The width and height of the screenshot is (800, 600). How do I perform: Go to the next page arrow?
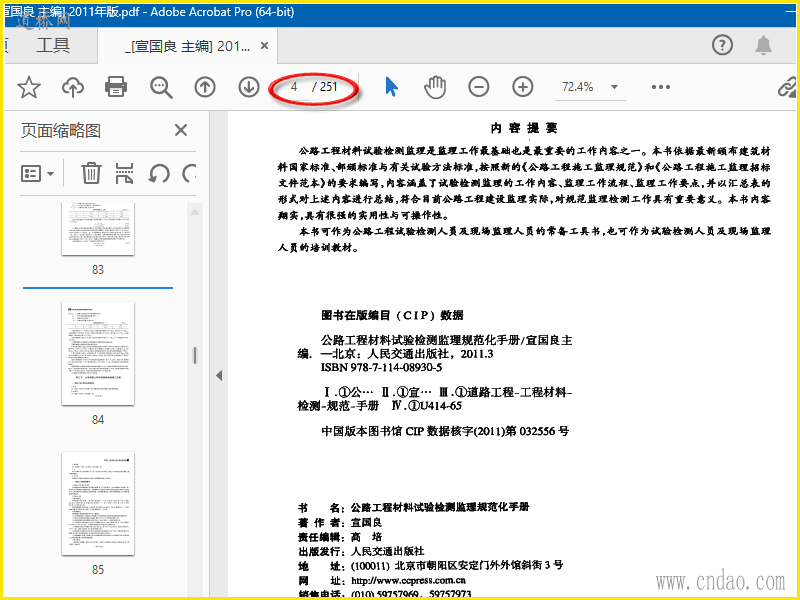click(x=249, y=87)
